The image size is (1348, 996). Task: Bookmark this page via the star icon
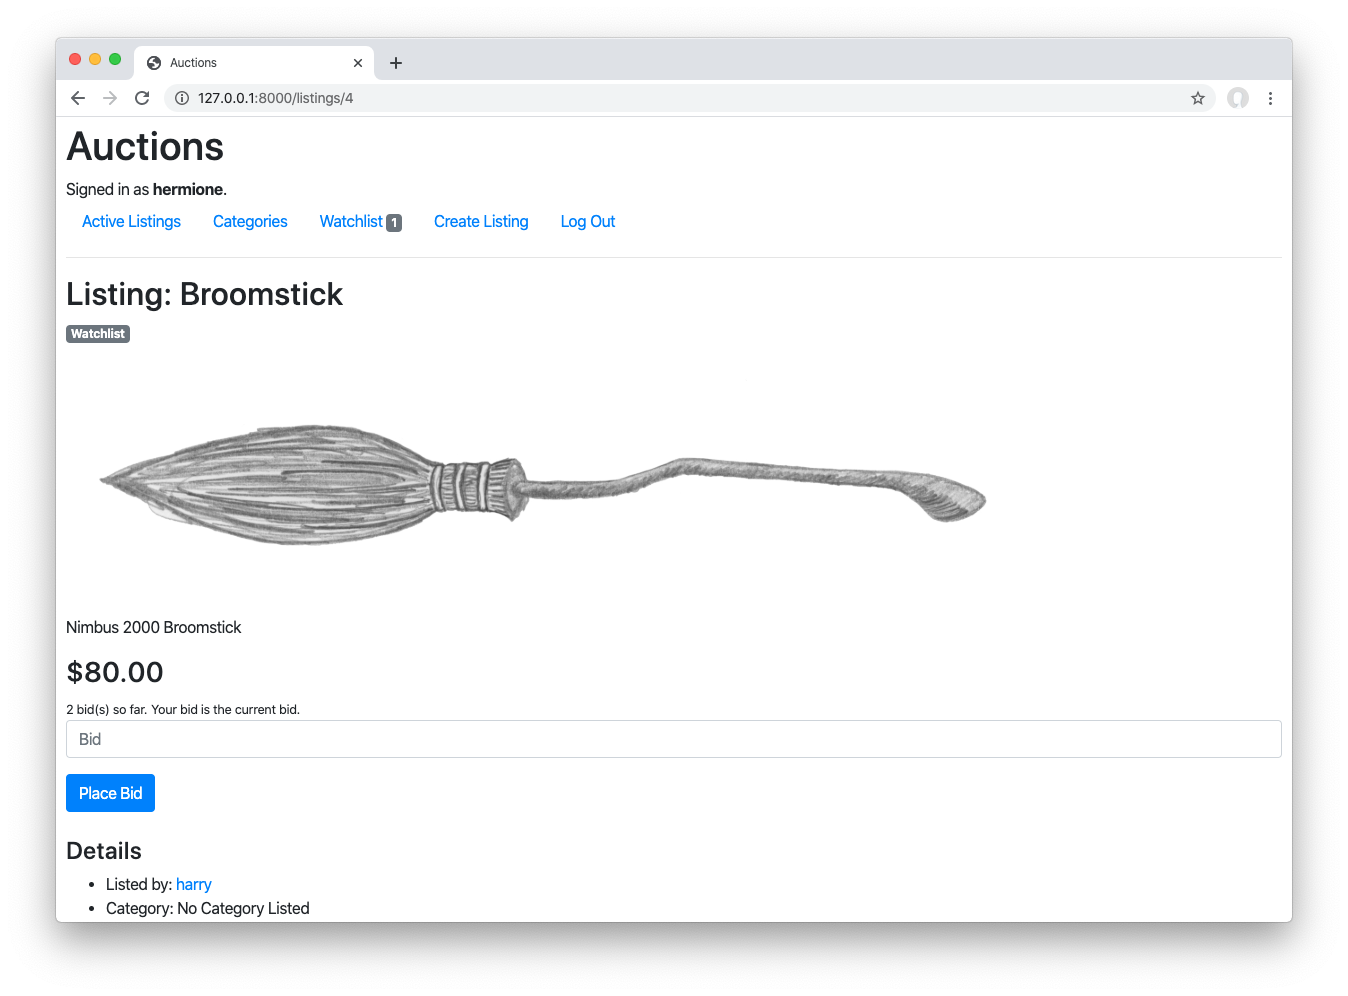pyautogui.click(x=1198, y=98)
